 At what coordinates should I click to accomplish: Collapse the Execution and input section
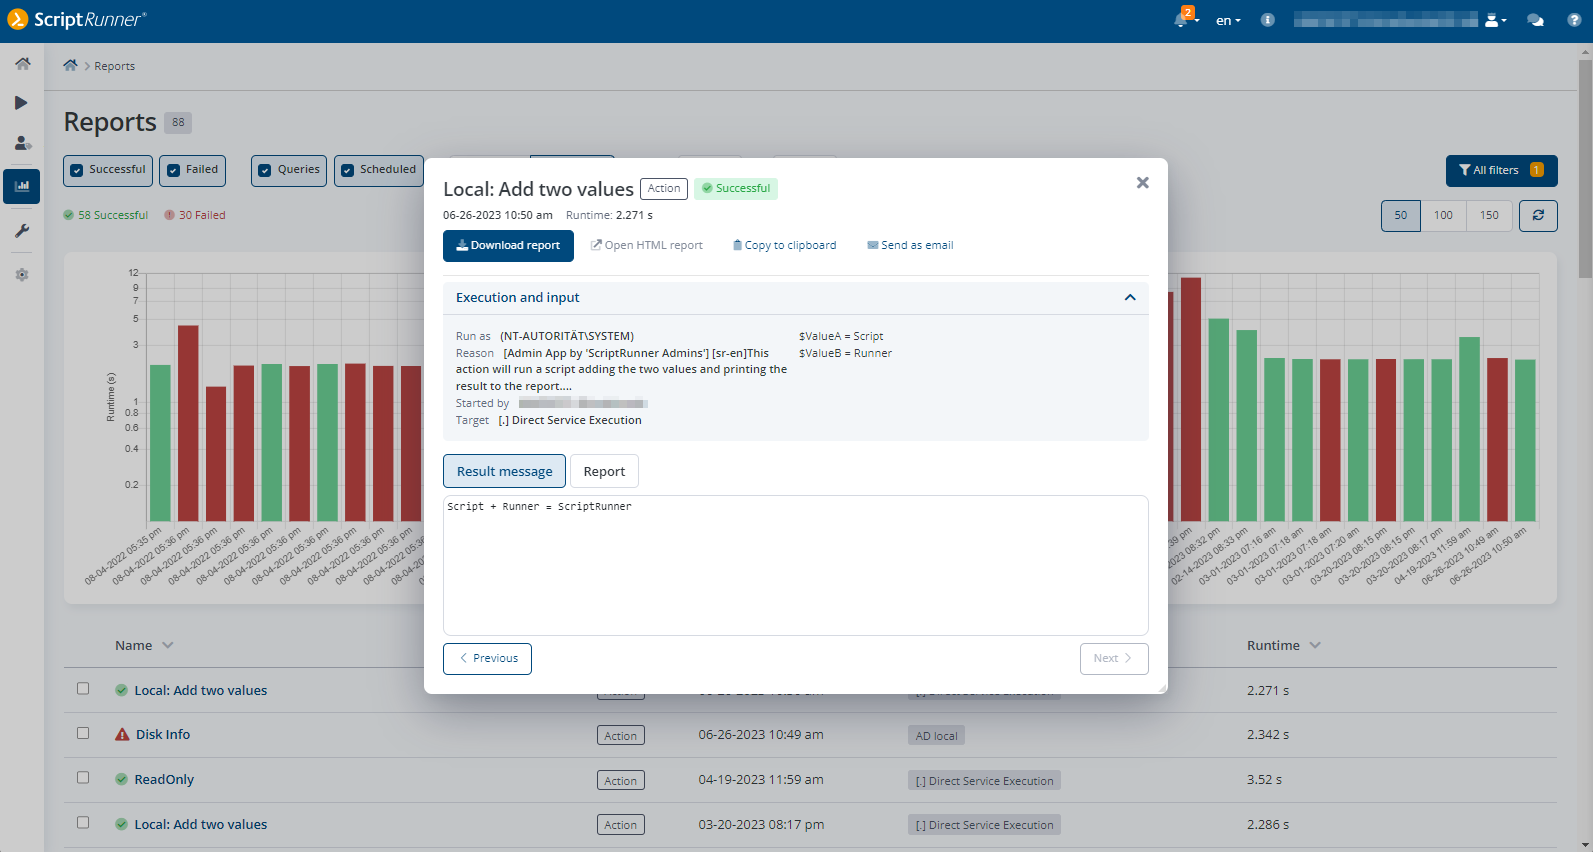pos(1130,298)
